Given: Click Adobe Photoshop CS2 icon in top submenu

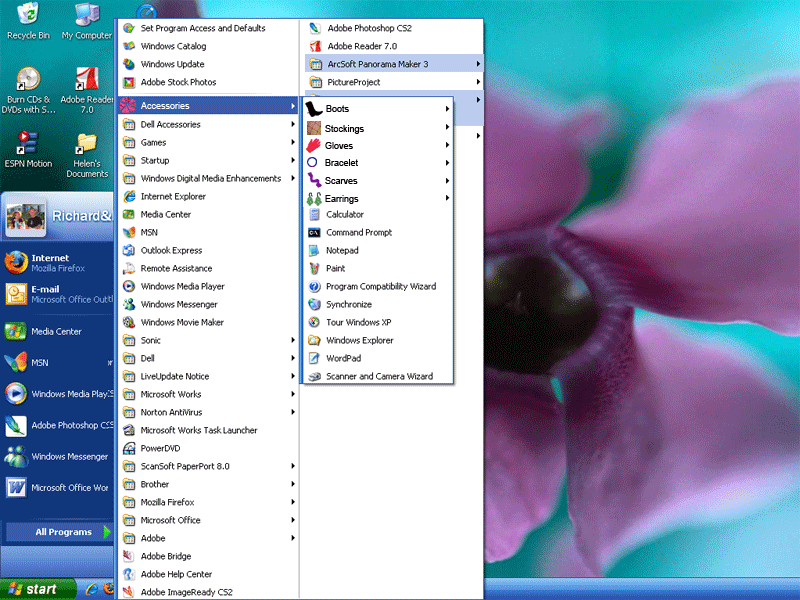Looking at the screenshot, I should tap(315, 28).
